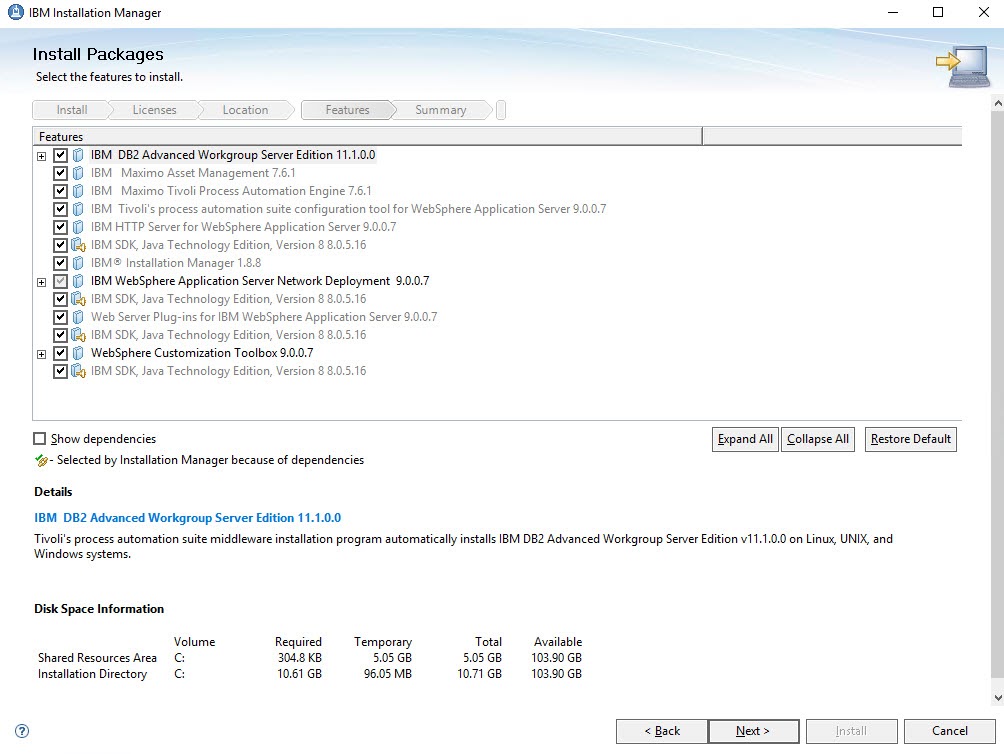Click the Web Server Plug-ins package icon
Screen dimensions: 1004x754
coord(78,317)
